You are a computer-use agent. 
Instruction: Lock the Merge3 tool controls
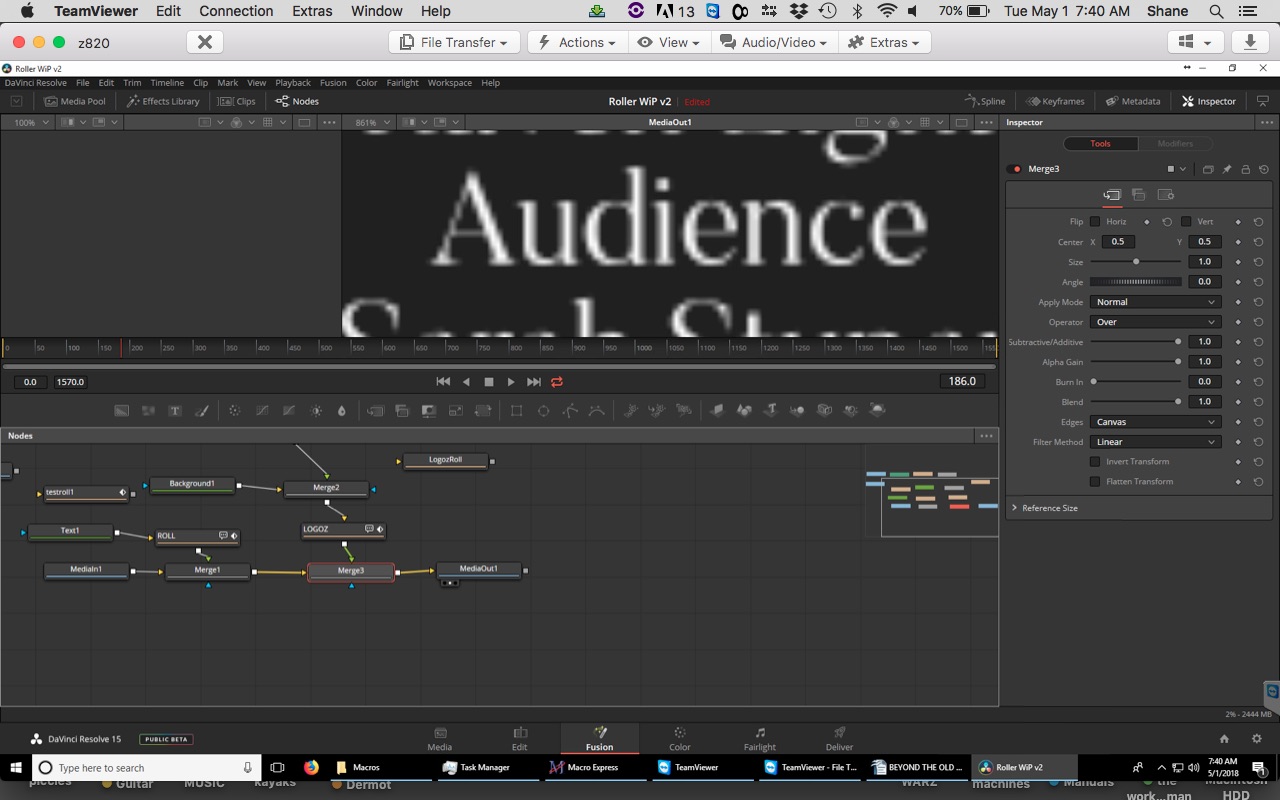1246,169
